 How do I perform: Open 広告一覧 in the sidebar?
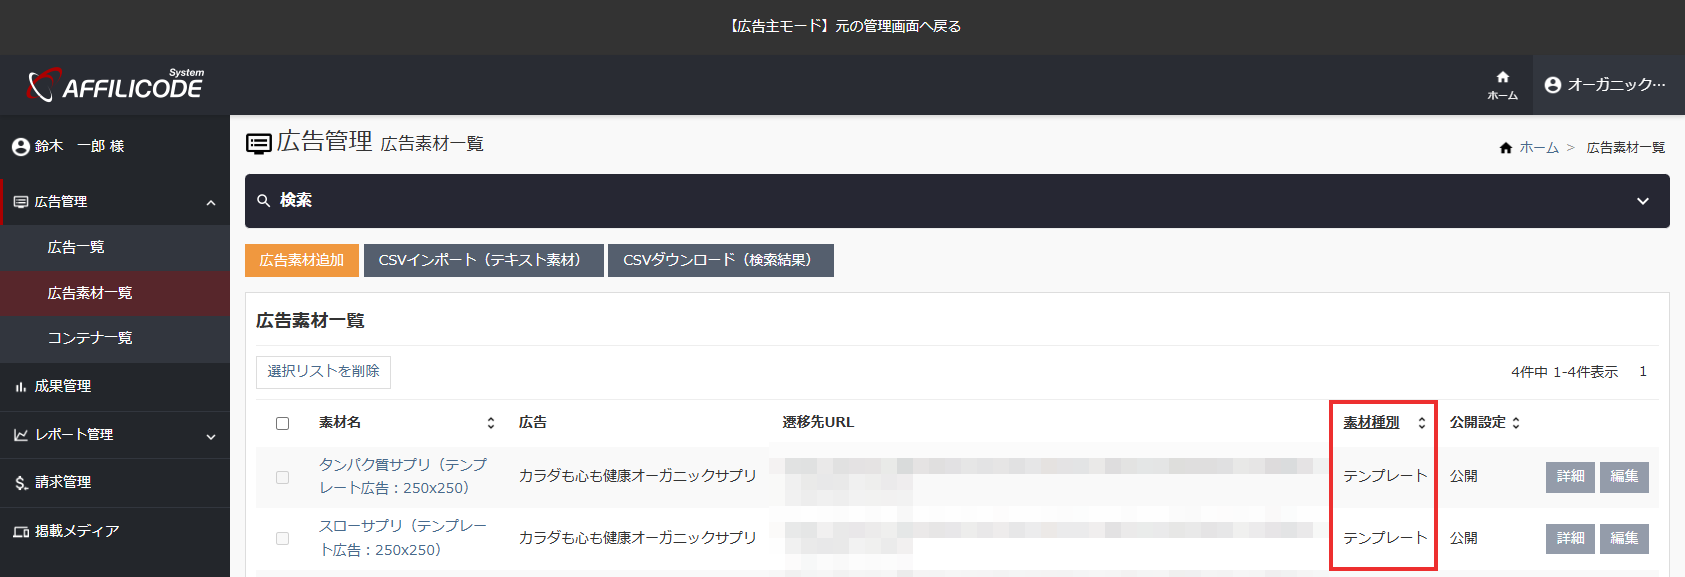point(76,247)
